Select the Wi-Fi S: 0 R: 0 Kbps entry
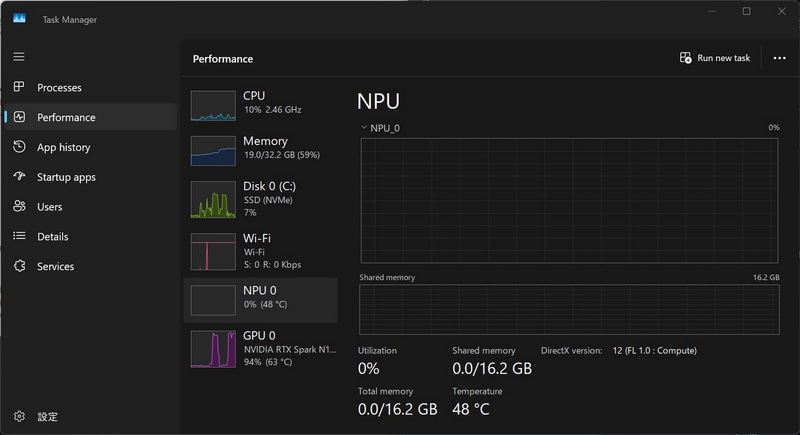Viewport: 800px width, 435px height. coord(261,251)
